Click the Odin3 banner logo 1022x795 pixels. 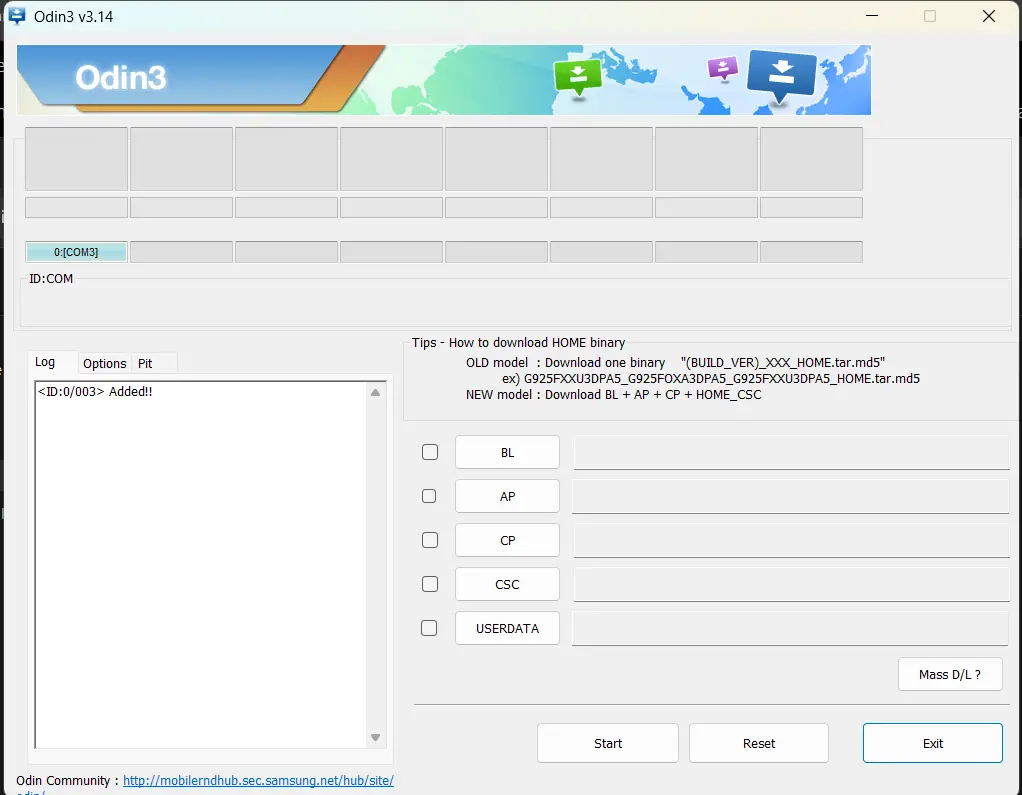pyautogui.click(x=121, y=78)
